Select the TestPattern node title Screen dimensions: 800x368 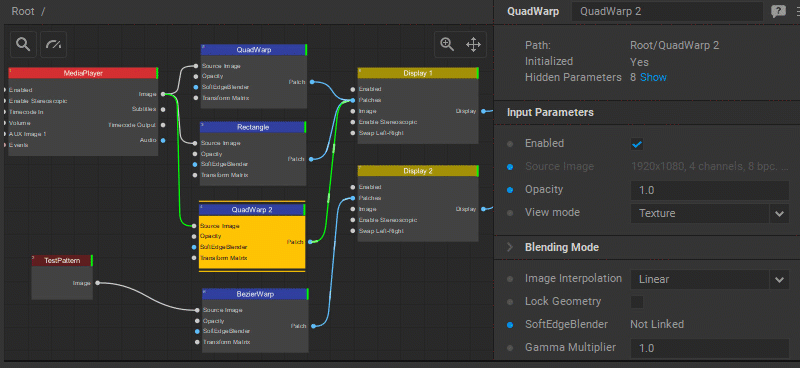point(62,260)
